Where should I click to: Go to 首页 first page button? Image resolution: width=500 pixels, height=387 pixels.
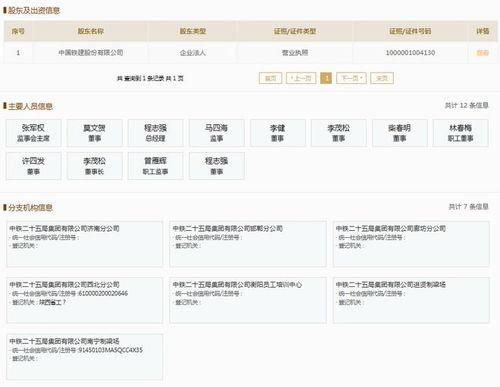pyautogui.click(x=270, y=78)
